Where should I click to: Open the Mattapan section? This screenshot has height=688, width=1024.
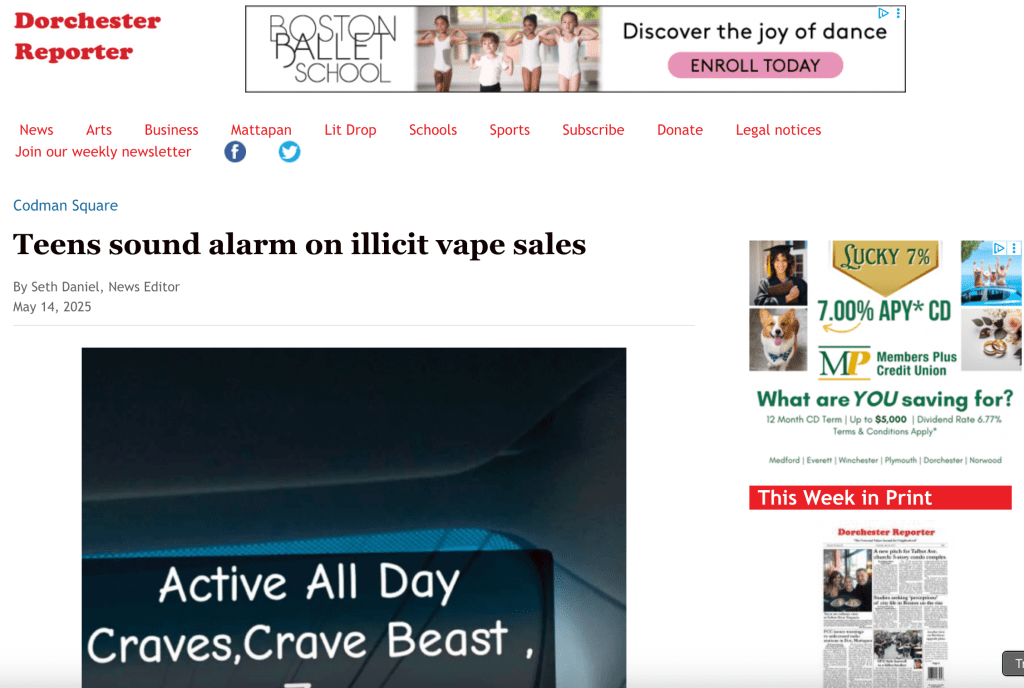coord(261,130)
